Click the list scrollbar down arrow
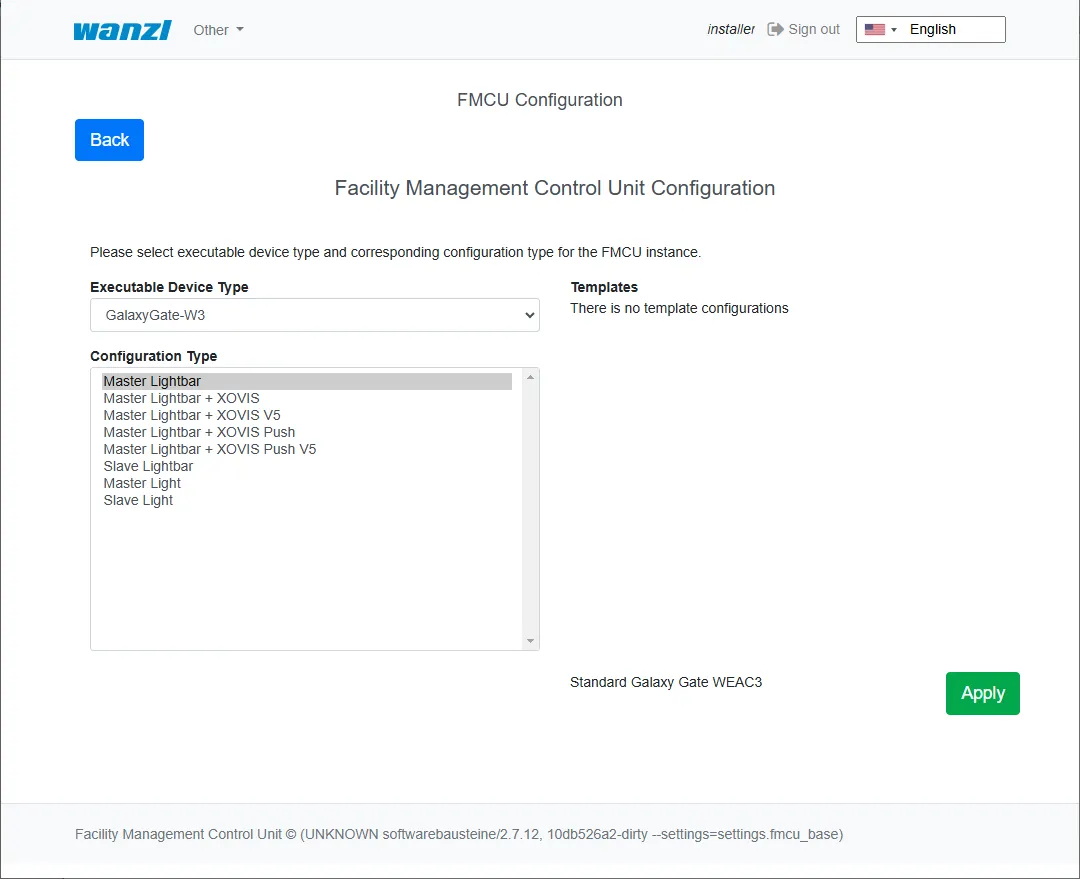 530,641
